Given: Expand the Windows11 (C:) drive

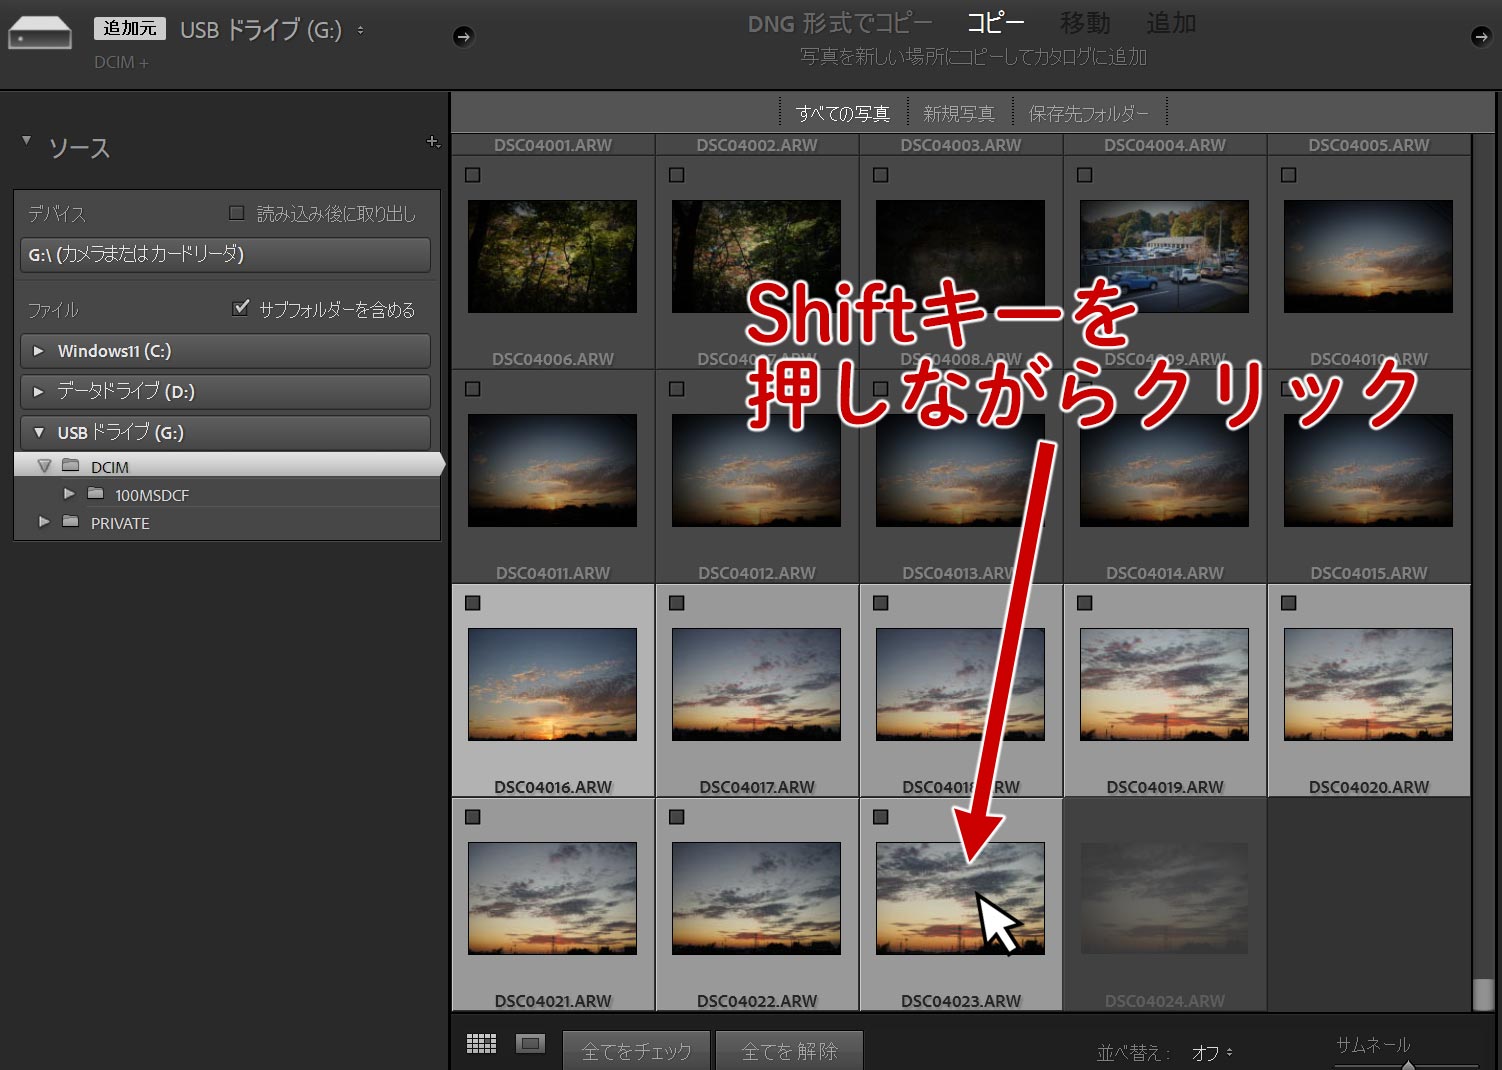Looking at the screenshot, I should (39, 351).
